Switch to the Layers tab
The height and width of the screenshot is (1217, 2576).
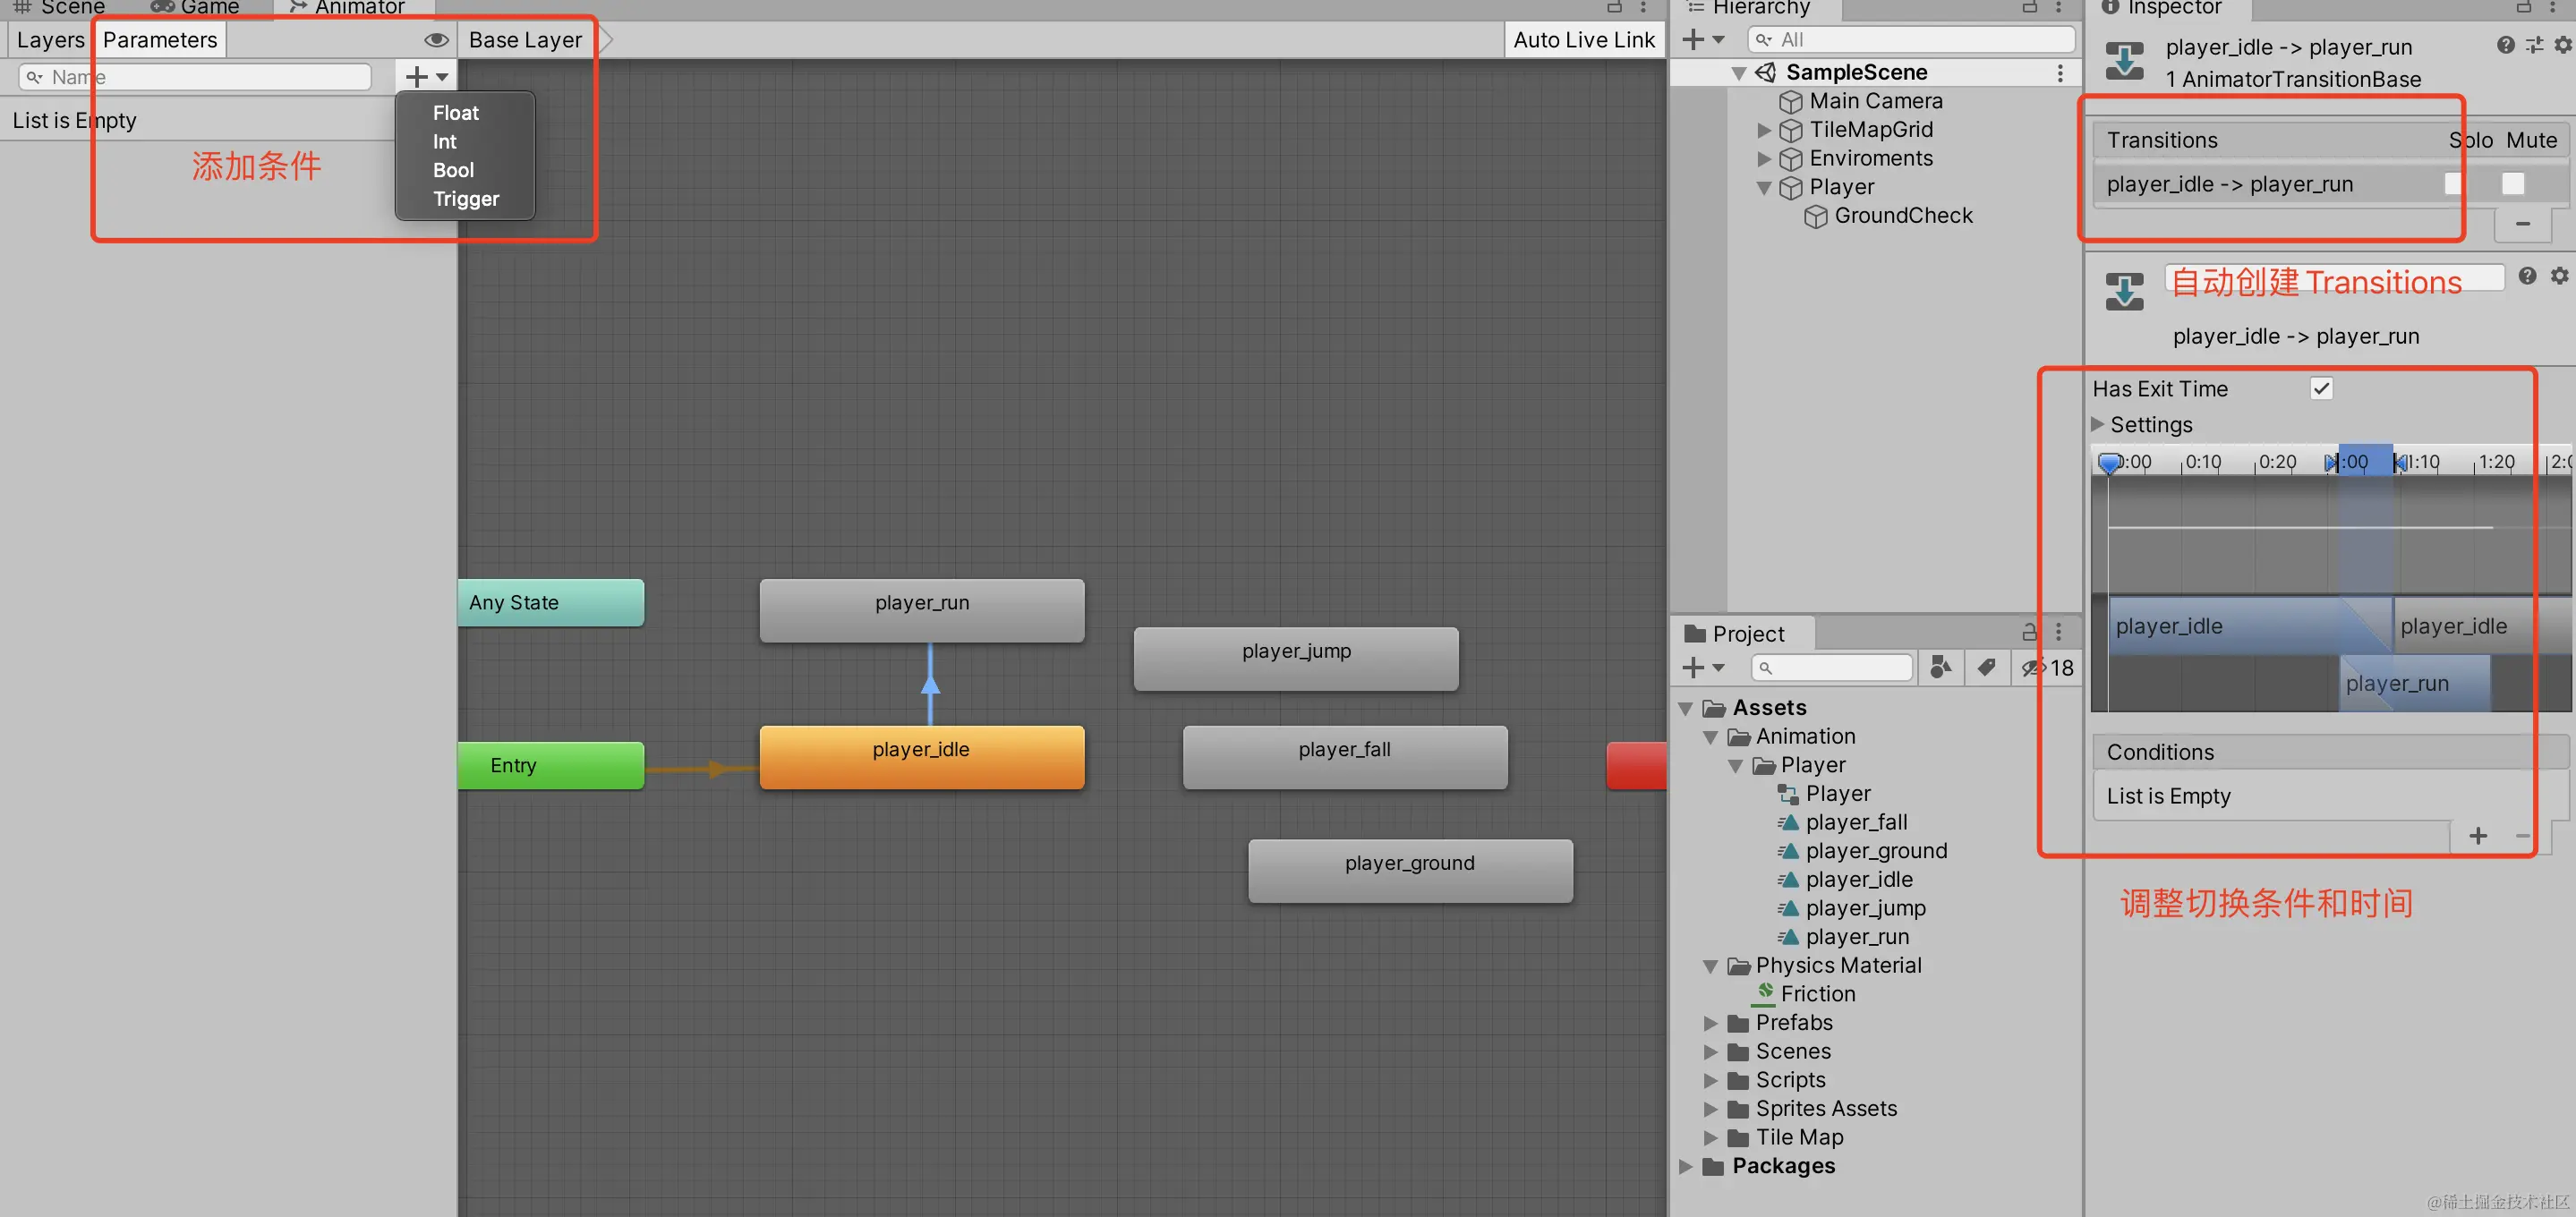pos(50,40)
